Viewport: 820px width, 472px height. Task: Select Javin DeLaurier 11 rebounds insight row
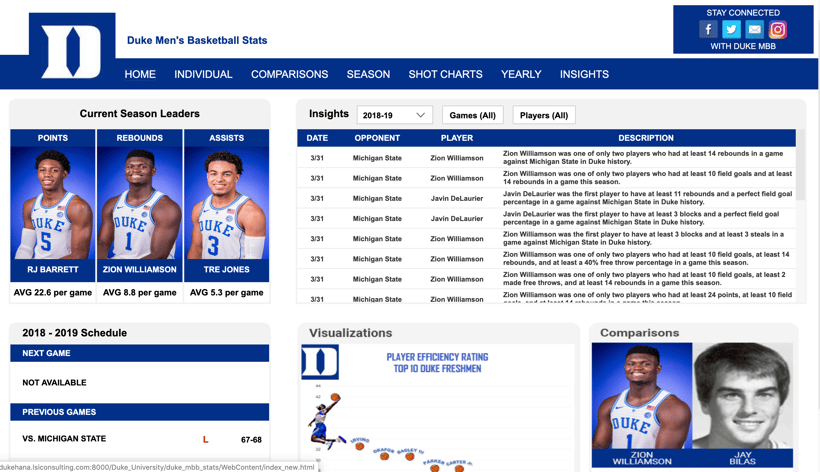click(546, 198)
